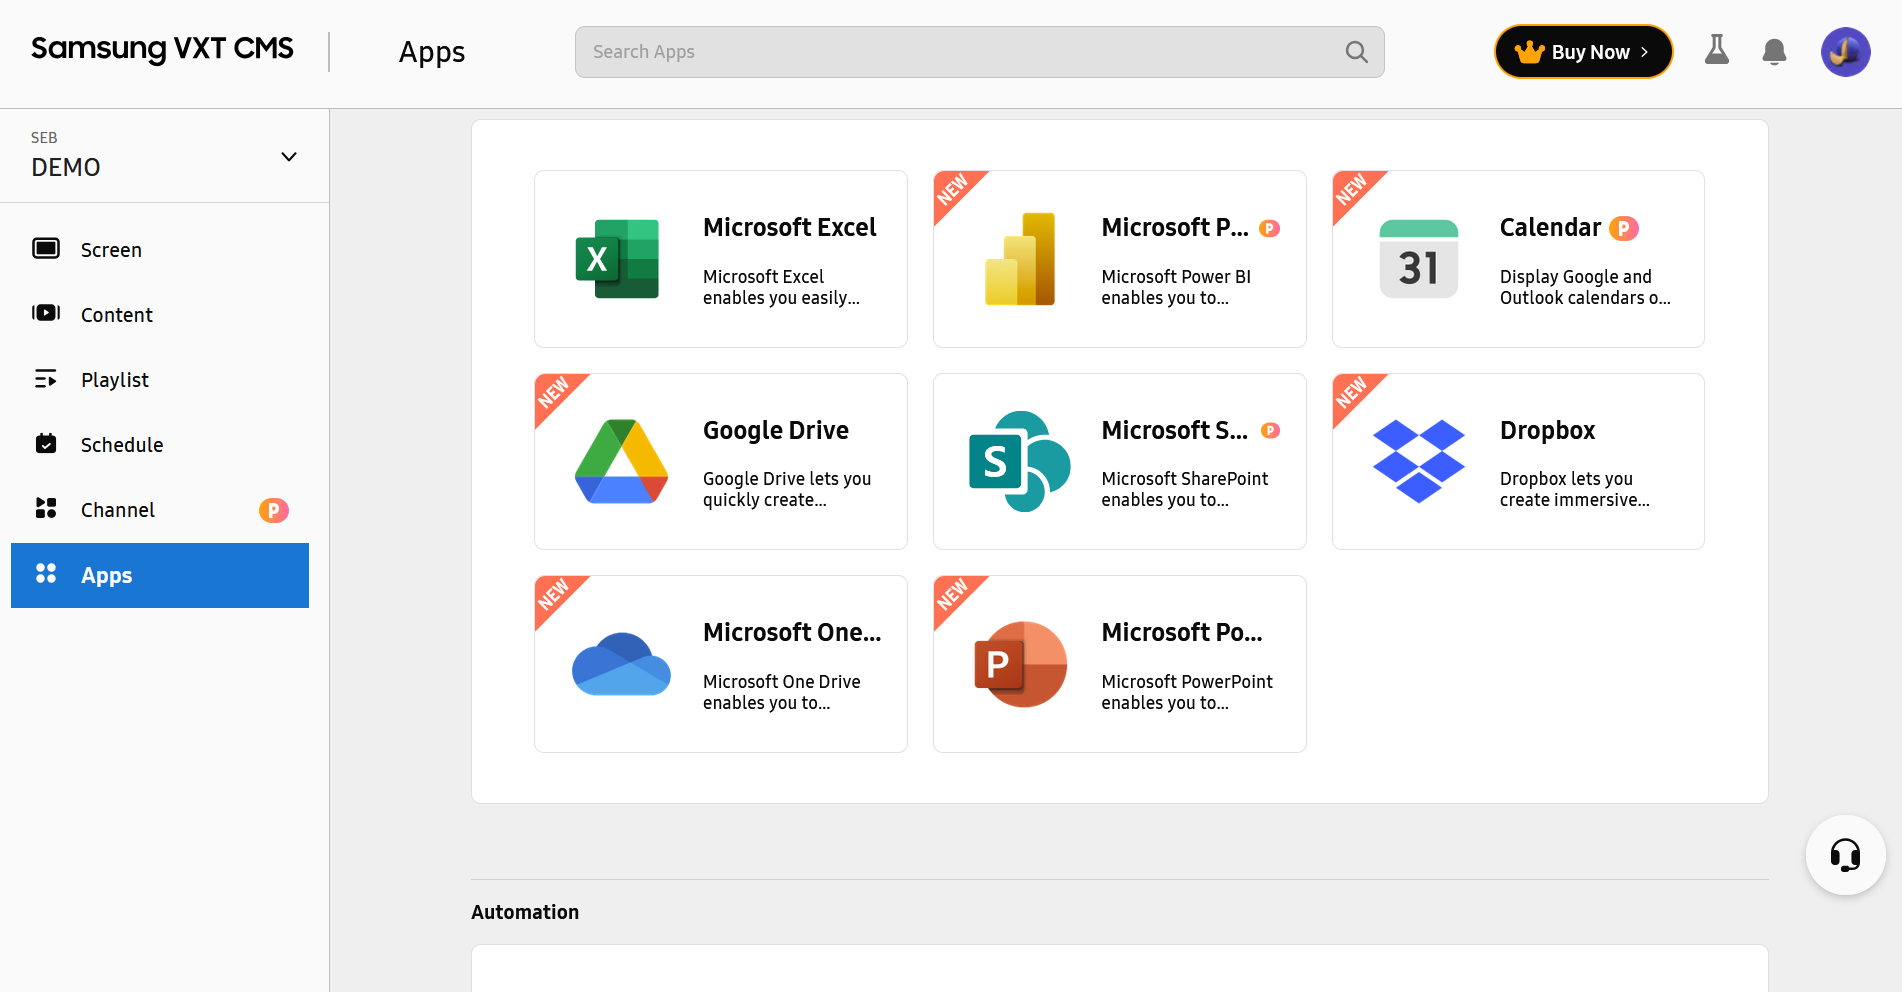Screen dimensions: 1902x992
Task: Click the Samsung VXT CMS logo
Action: 162,49
